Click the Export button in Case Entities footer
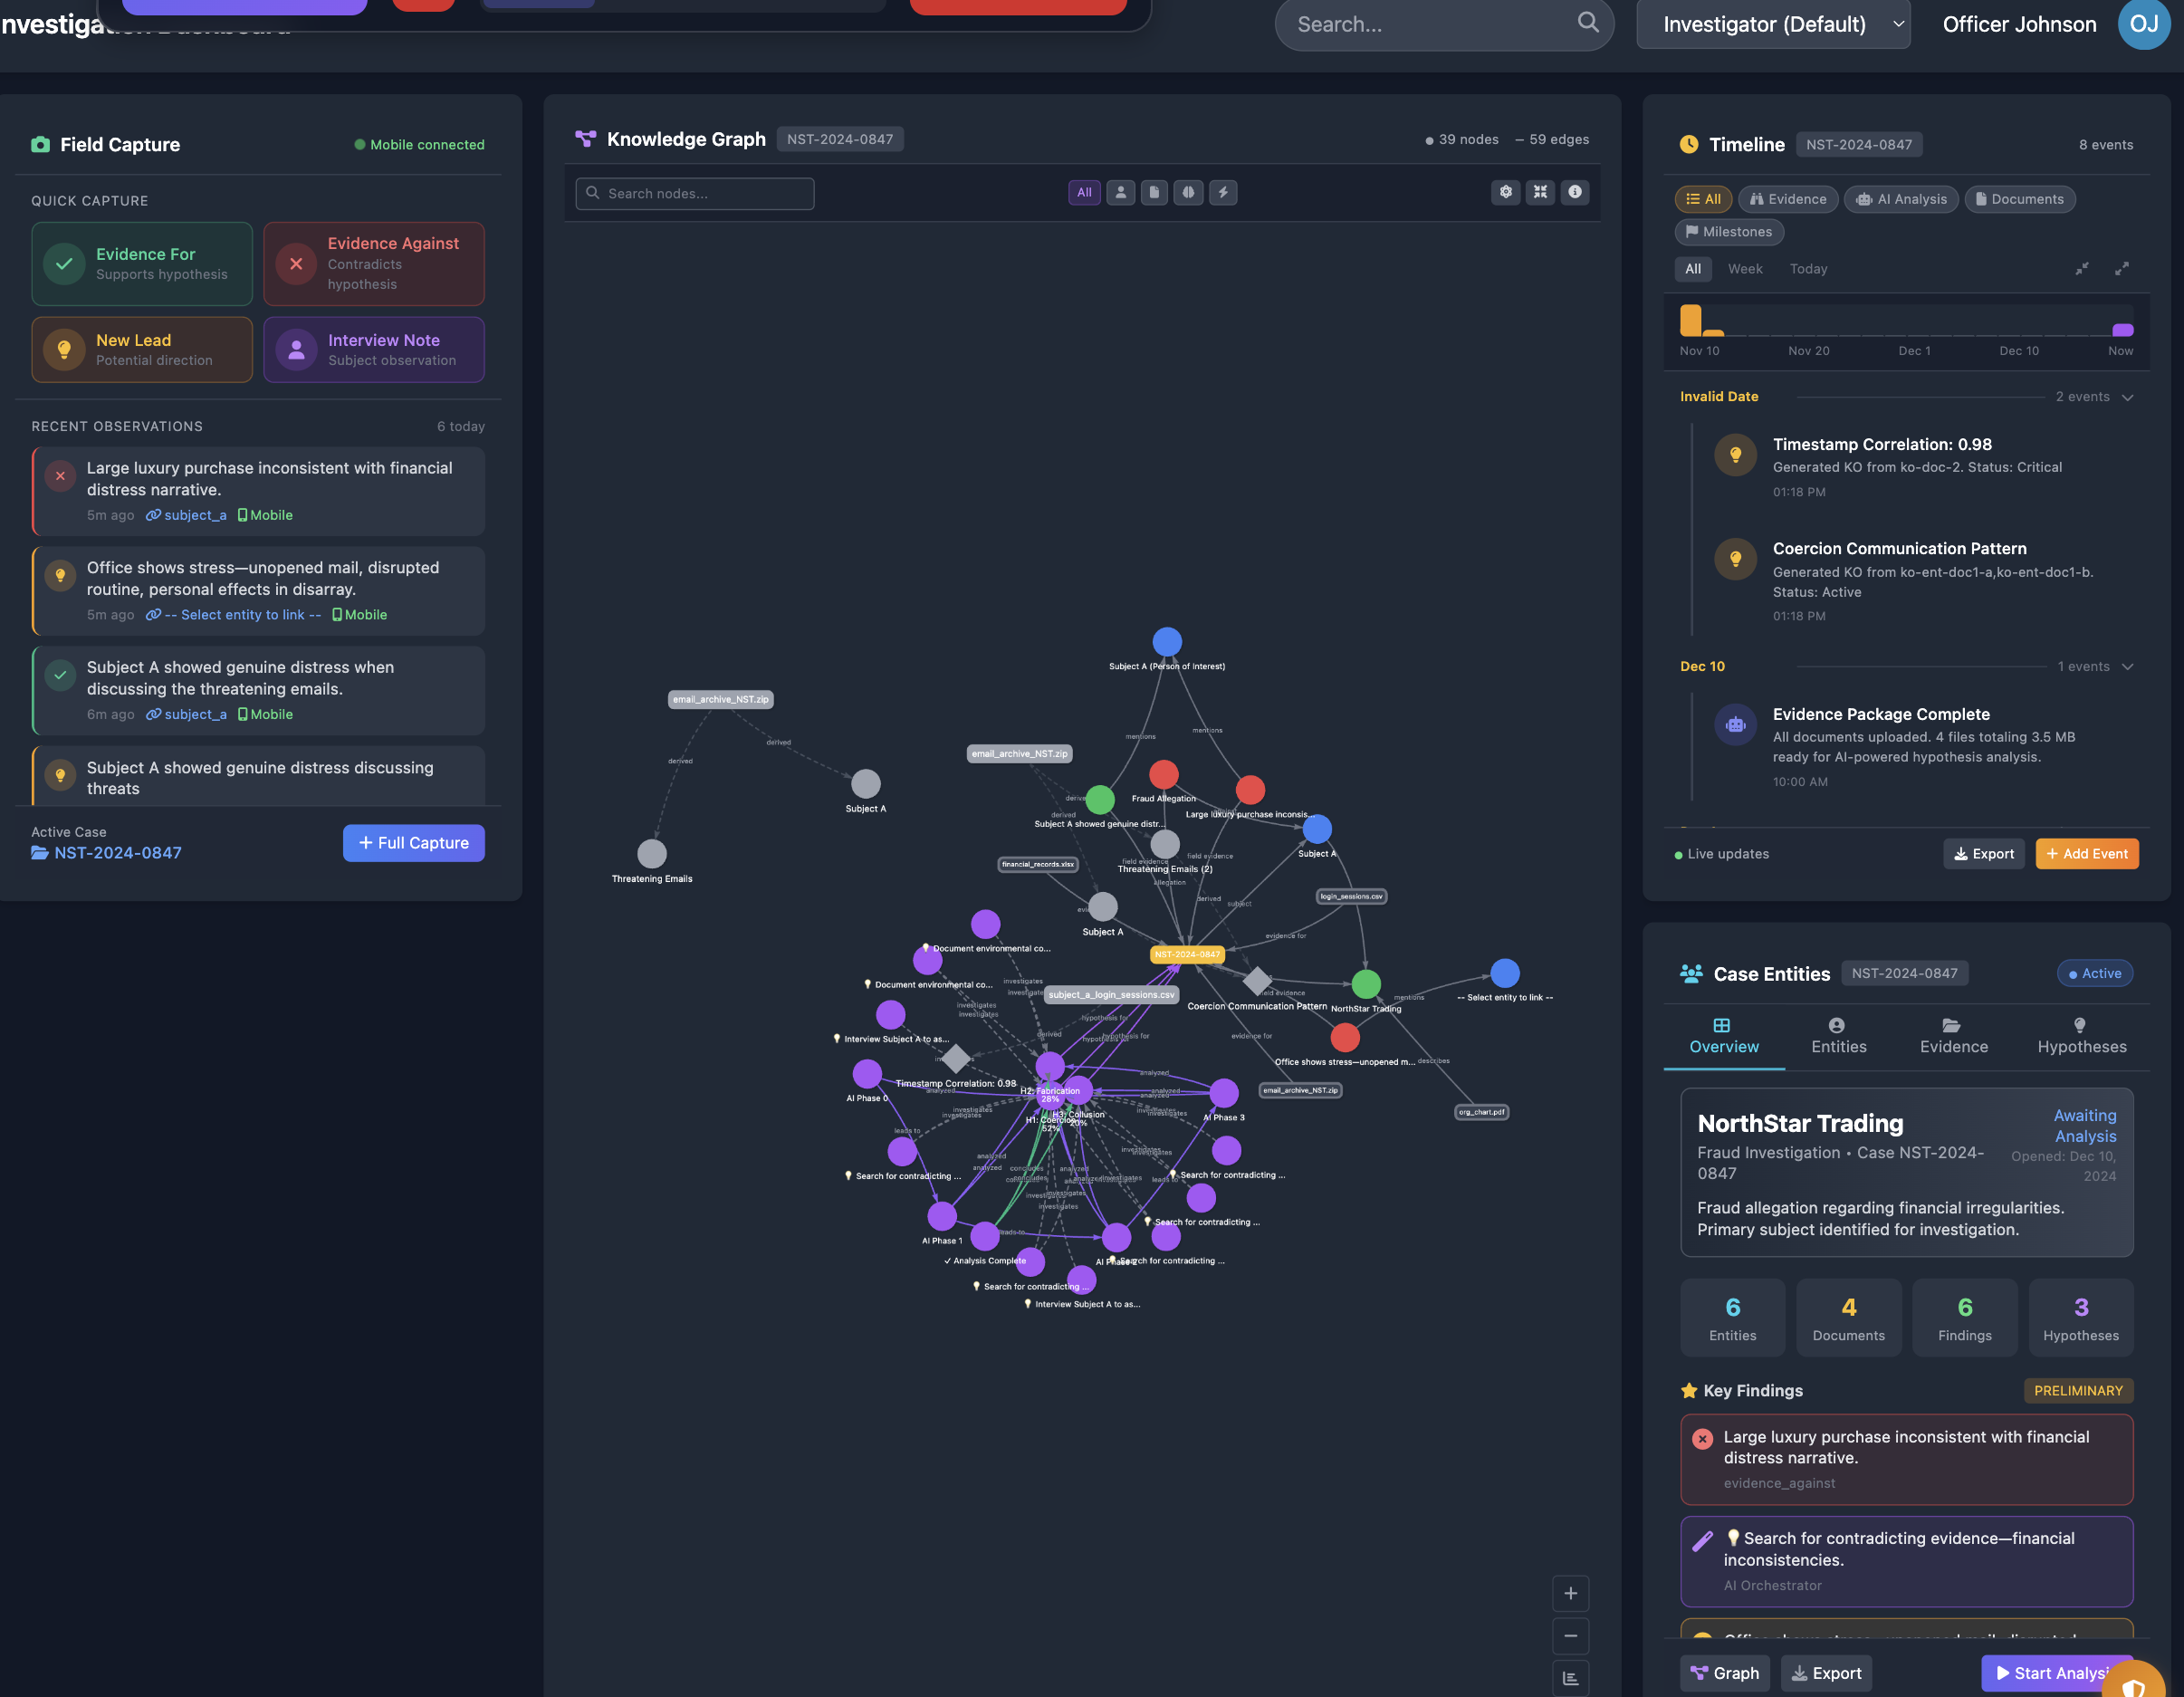The image size is (2184, 1697). (x=1826, y=1673)
